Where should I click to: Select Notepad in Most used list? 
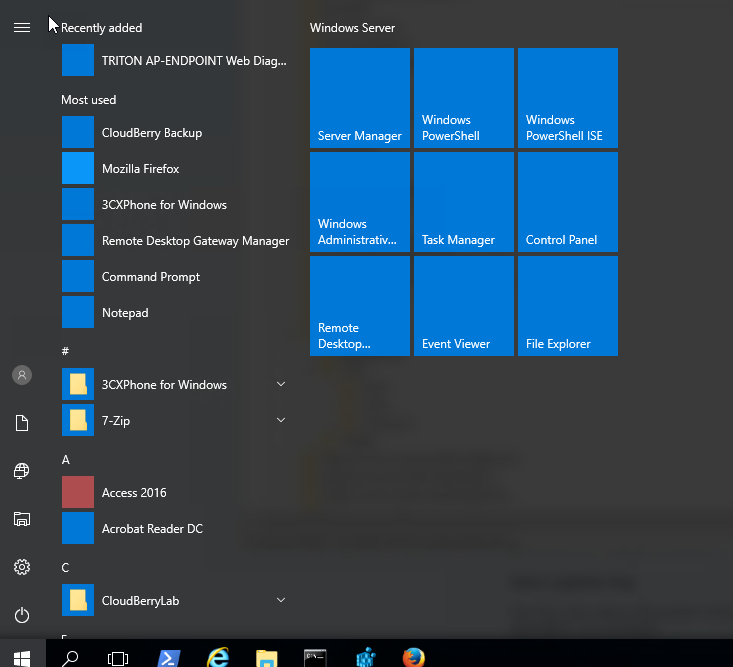point(124,313)
